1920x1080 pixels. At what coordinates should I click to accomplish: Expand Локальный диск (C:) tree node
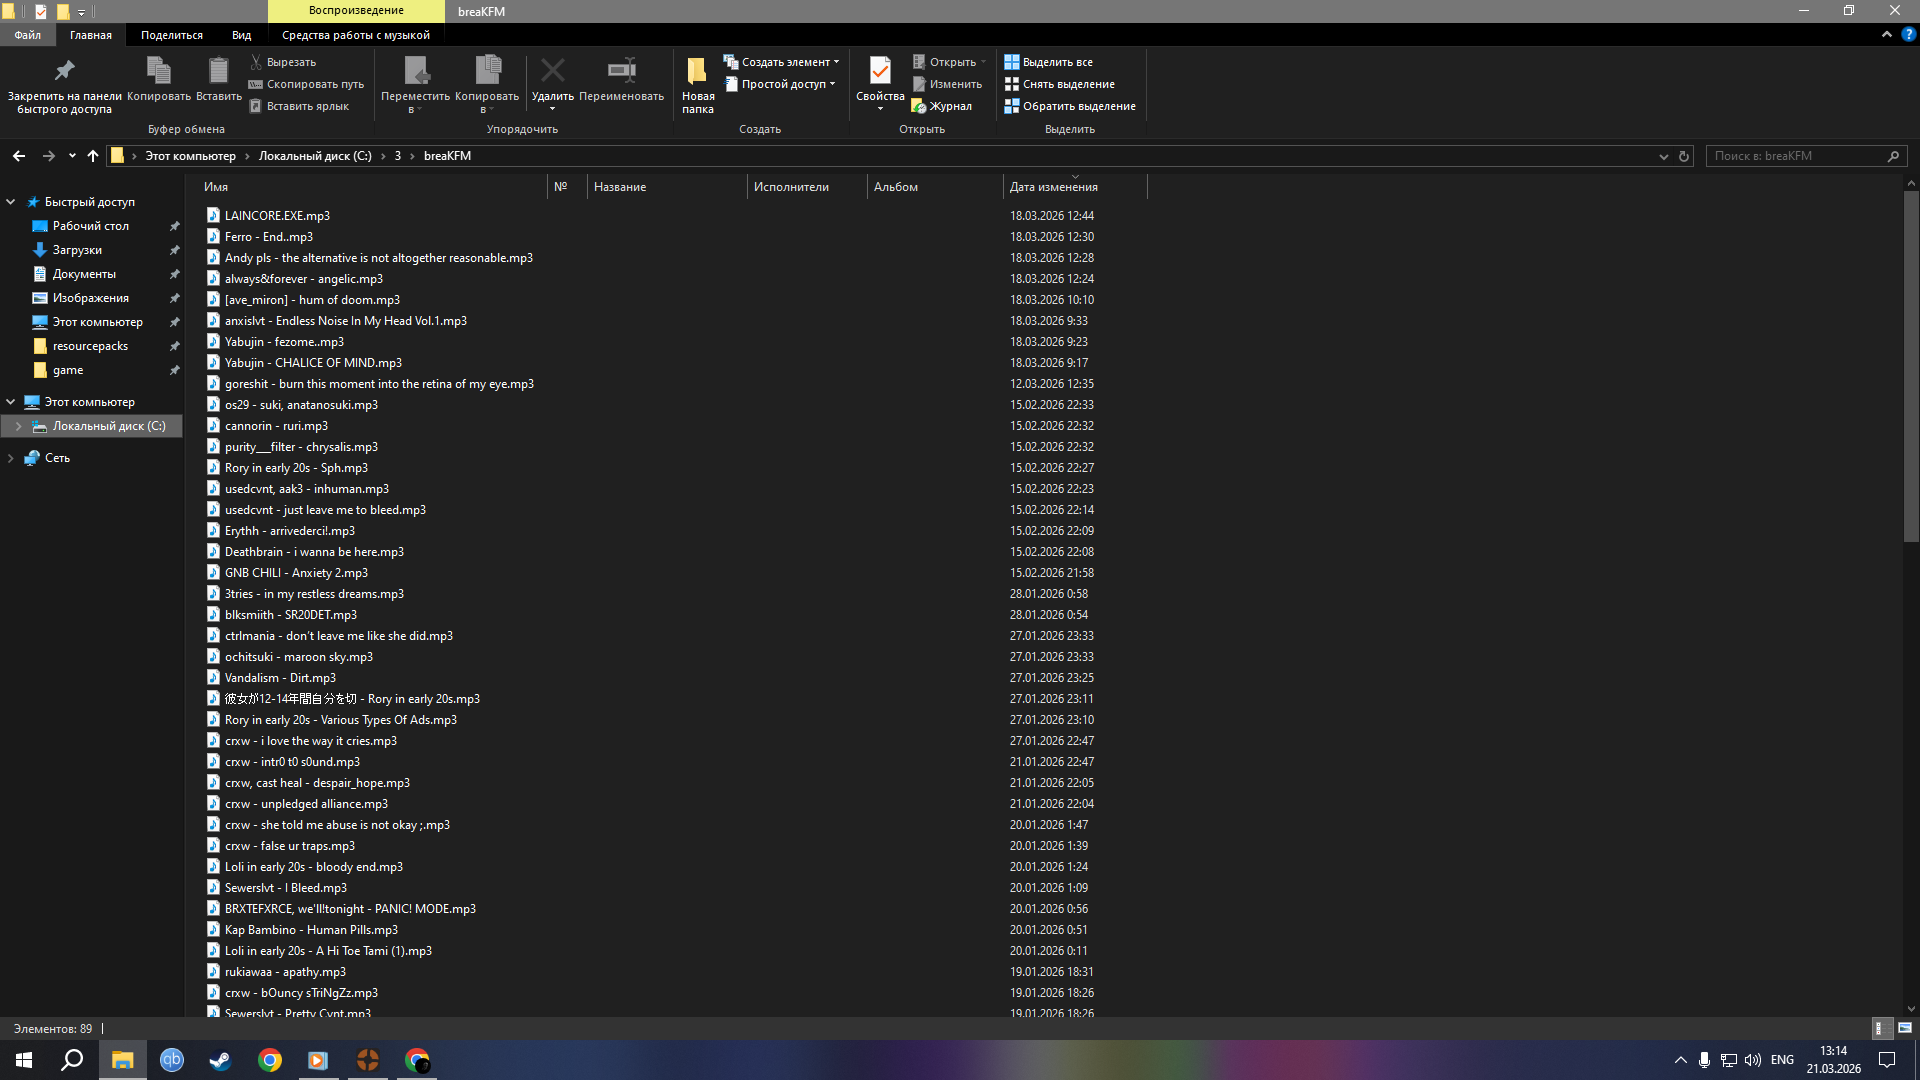tap(18, 426)
